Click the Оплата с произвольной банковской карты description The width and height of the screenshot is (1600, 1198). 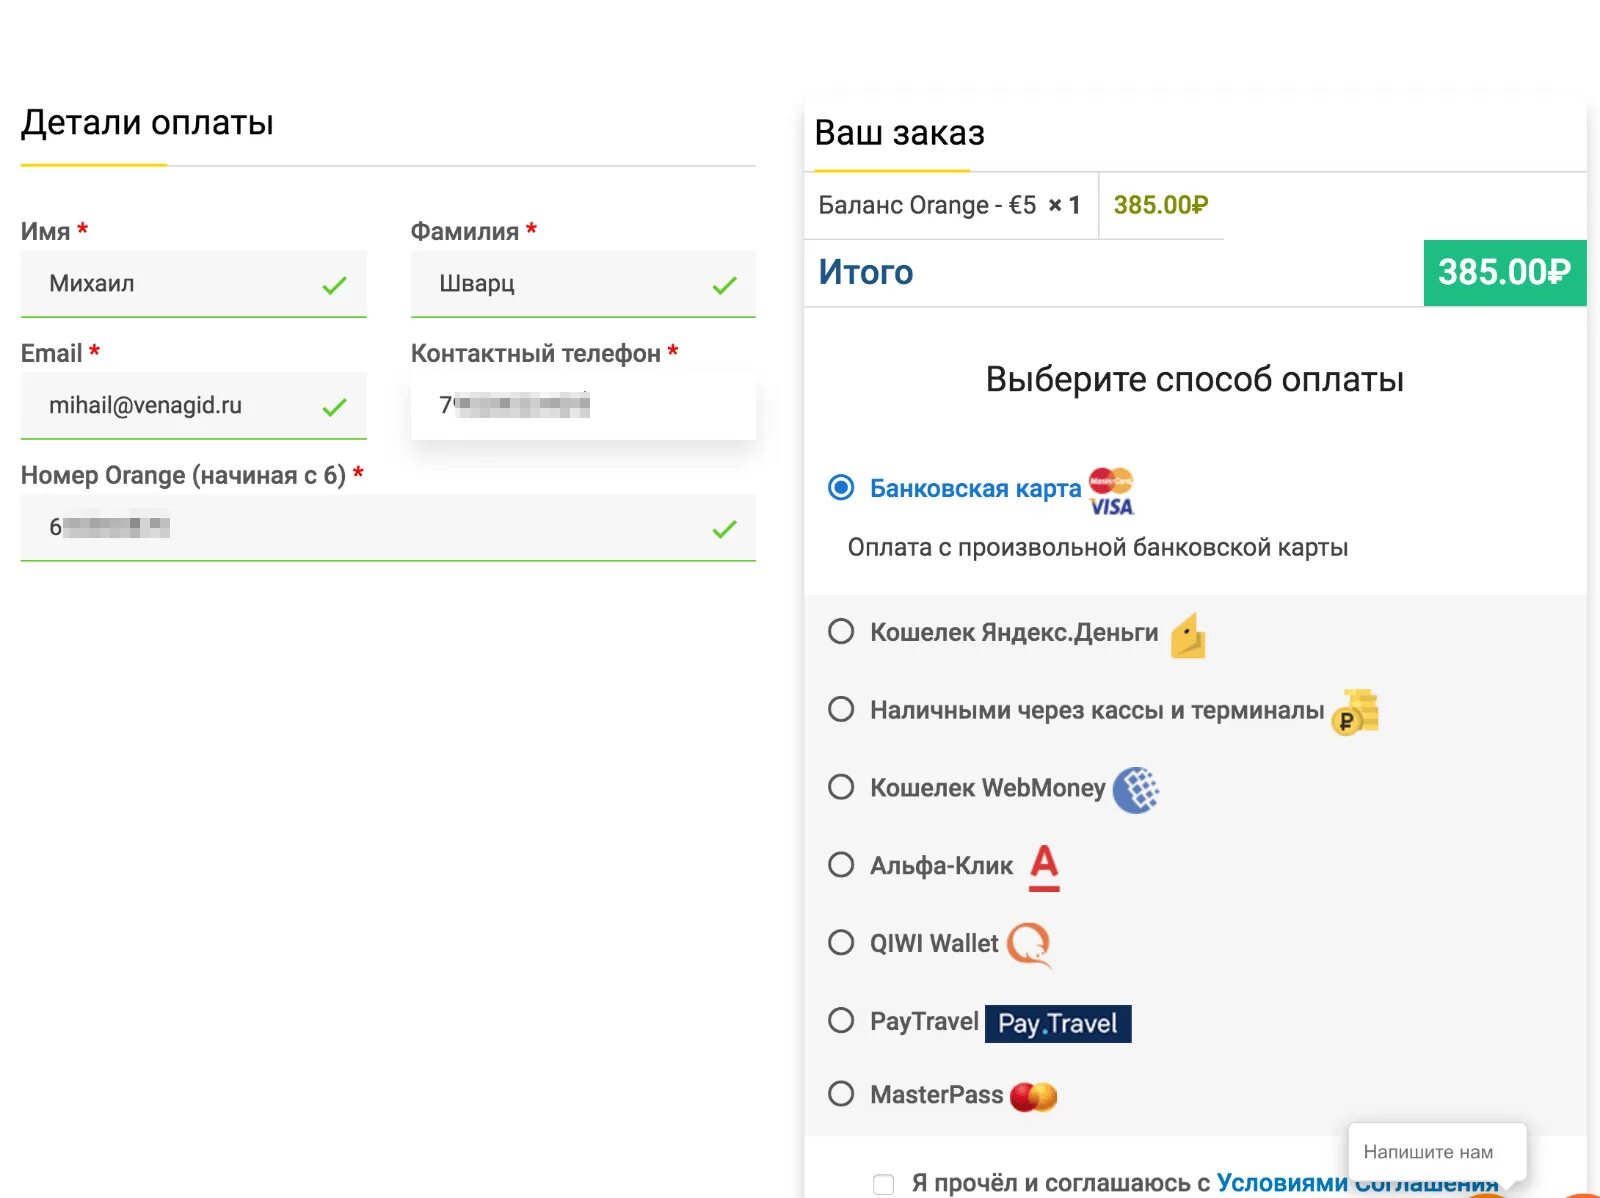tap(1098, 548)
